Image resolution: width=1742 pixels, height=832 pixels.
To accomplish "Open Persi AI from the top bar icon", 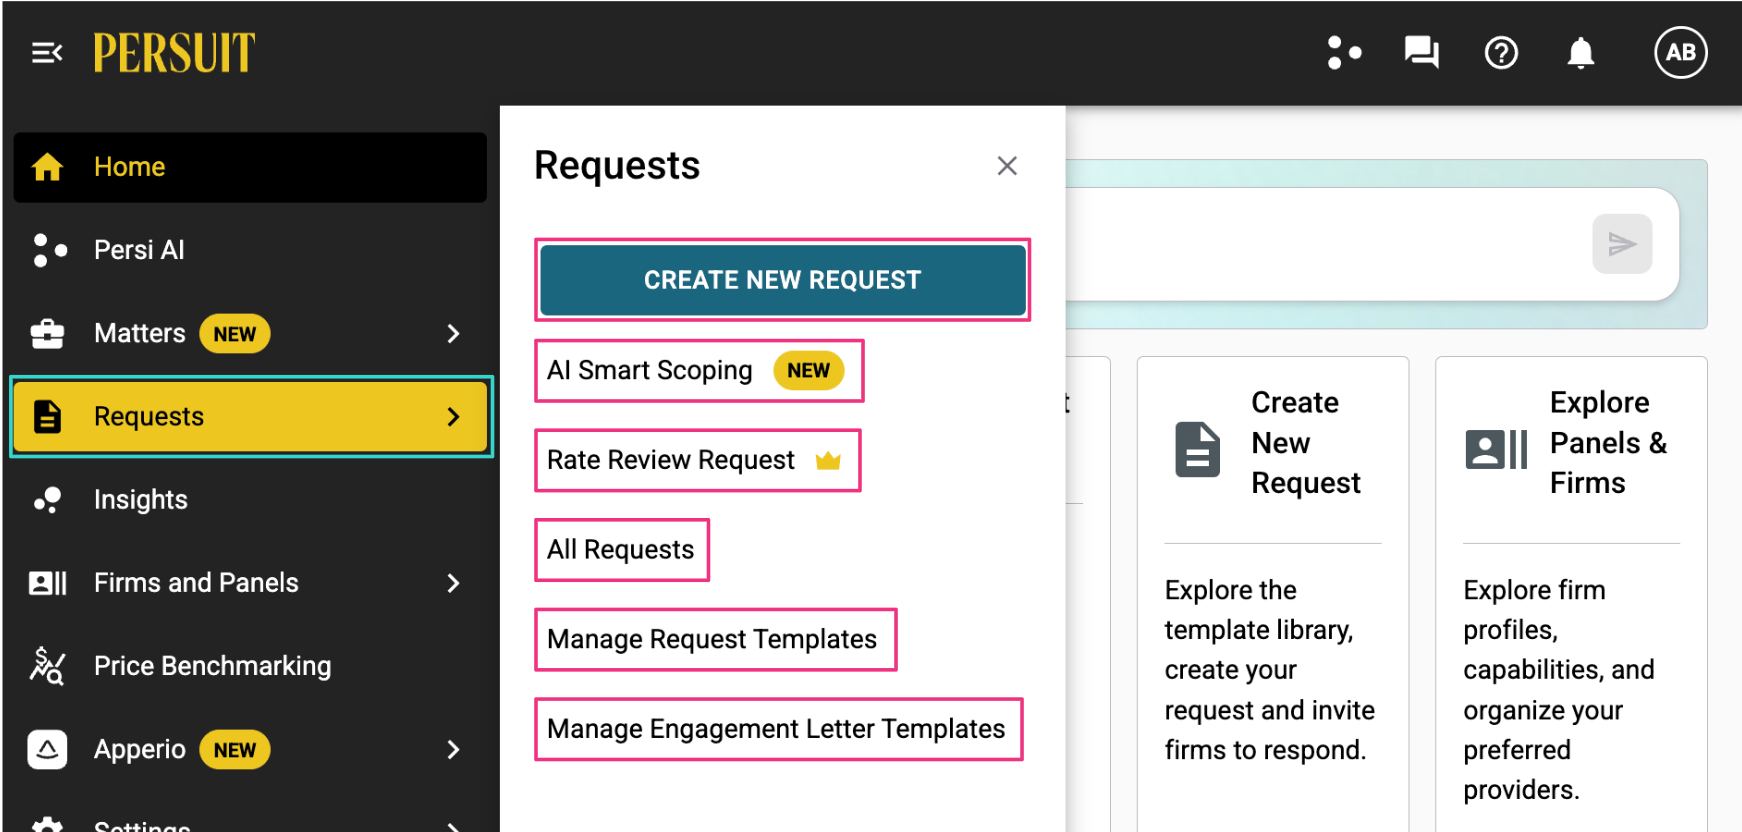I will (x=1344, y=53).
